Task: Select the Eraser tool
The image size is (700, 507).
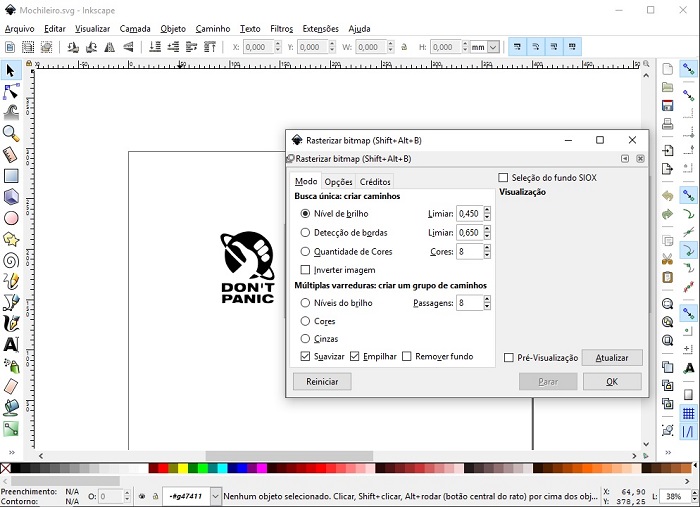Action: point(11,386)
